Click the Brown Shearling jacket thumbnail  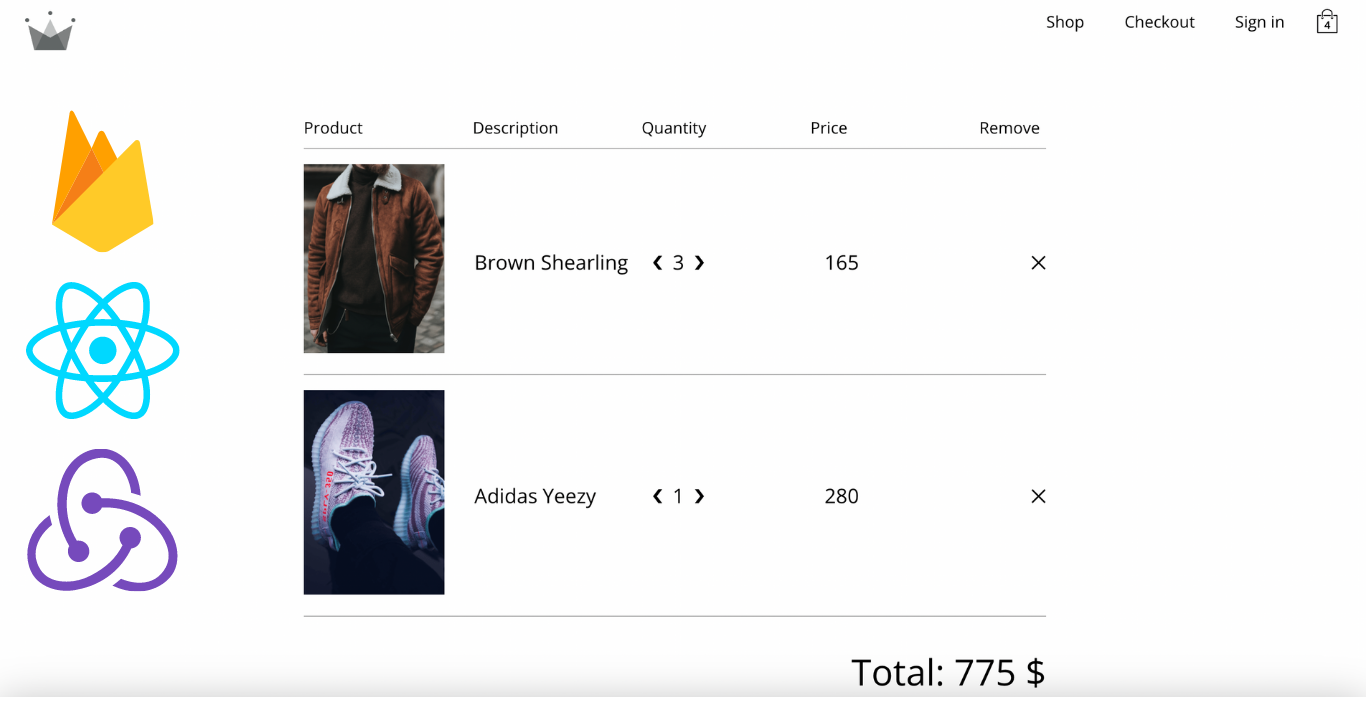(x=374, y=258)
